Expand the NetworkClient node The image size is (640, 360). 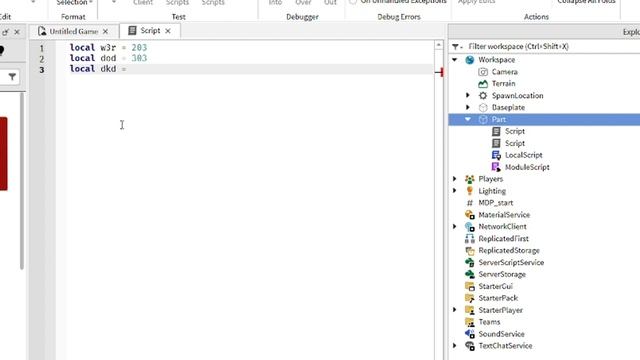click(455, 227)
